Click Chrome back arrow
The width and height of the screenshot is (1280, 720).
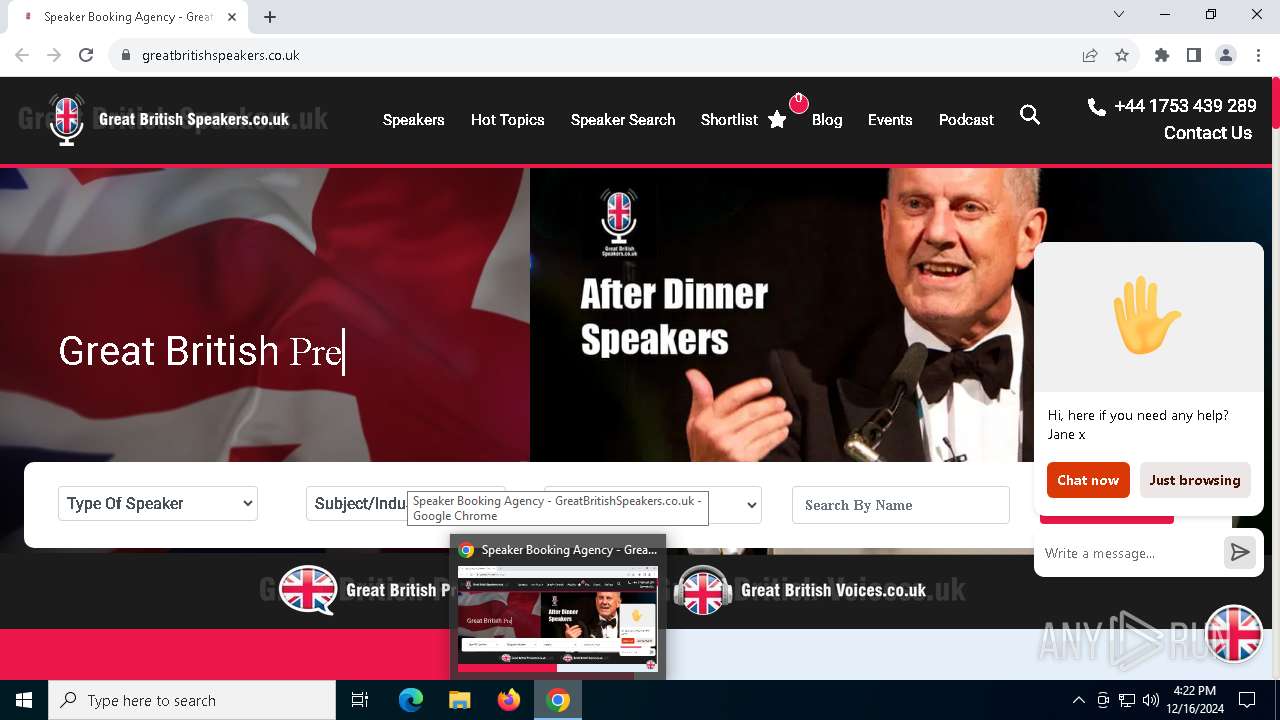(x=22, y=55)
